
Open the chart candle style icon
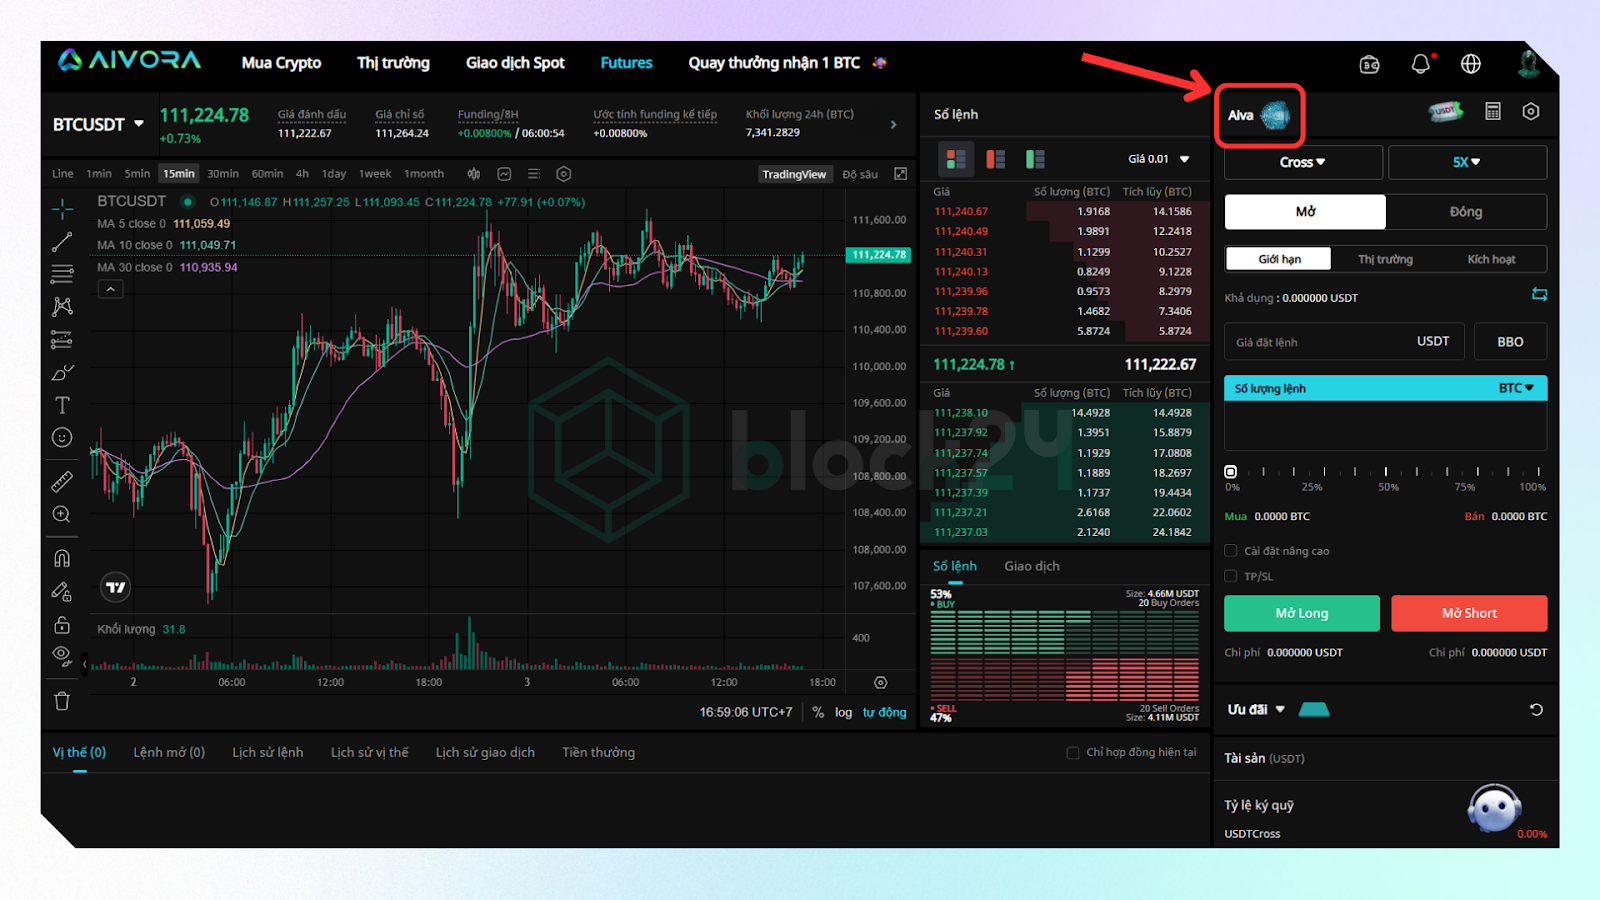click(x=474, y=174)
